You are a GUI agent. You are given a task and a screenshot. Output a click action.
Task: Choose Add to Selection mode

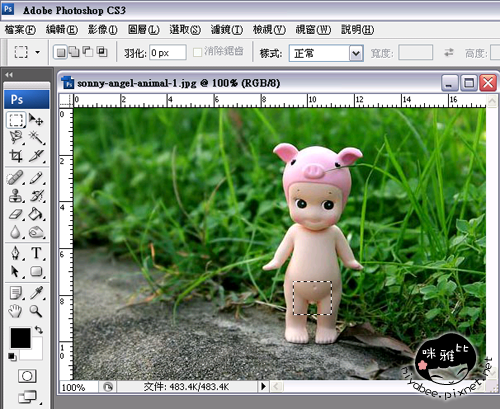point(74,52)
